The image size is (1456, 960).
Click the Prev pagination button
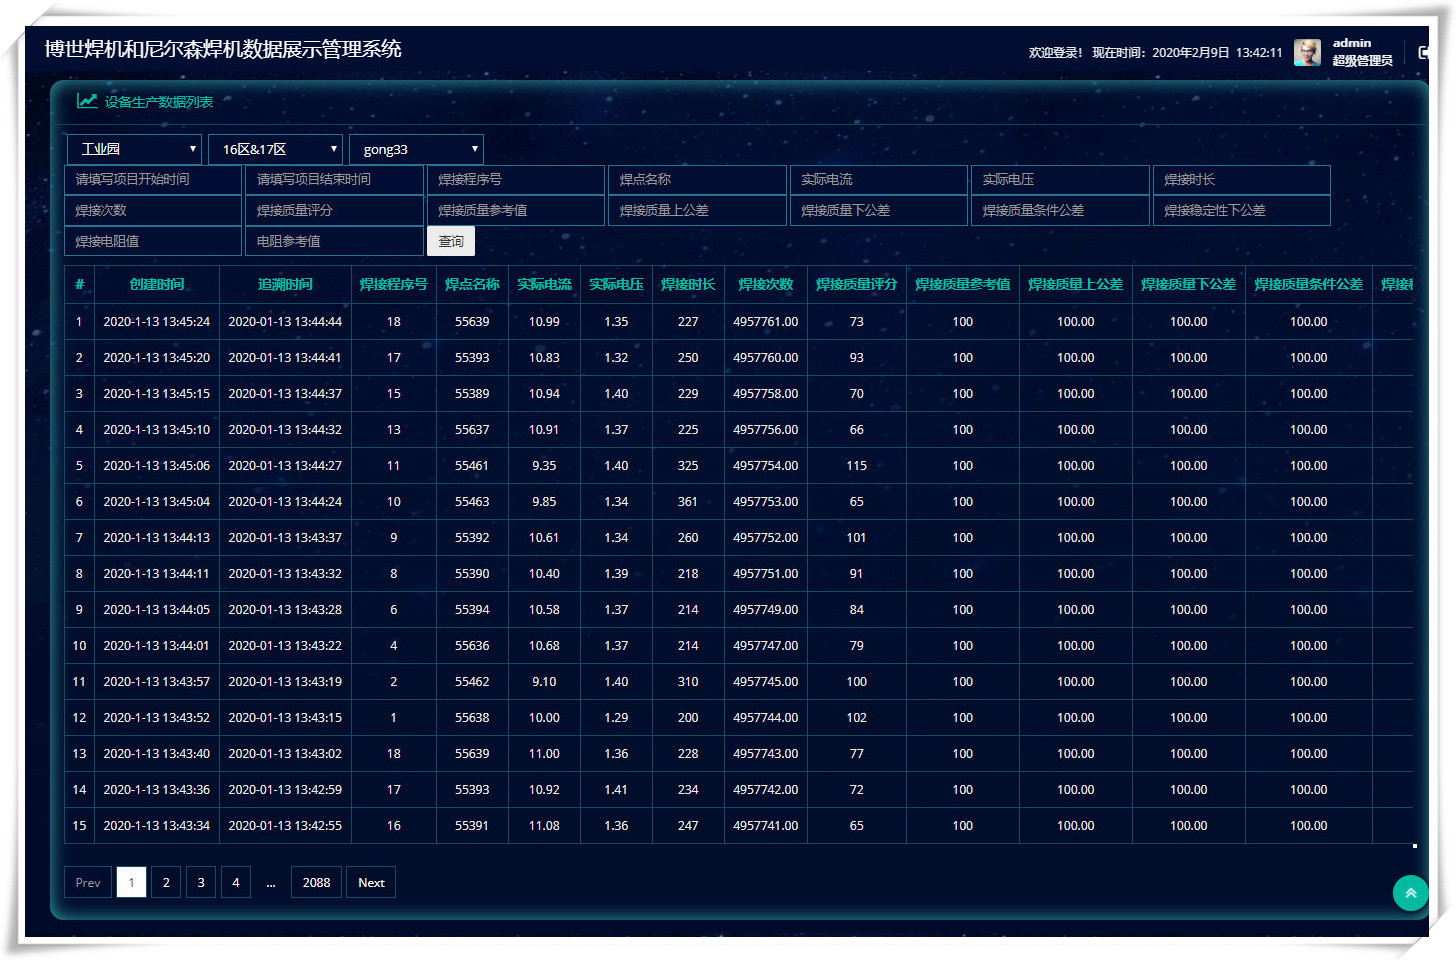point(88,882)
